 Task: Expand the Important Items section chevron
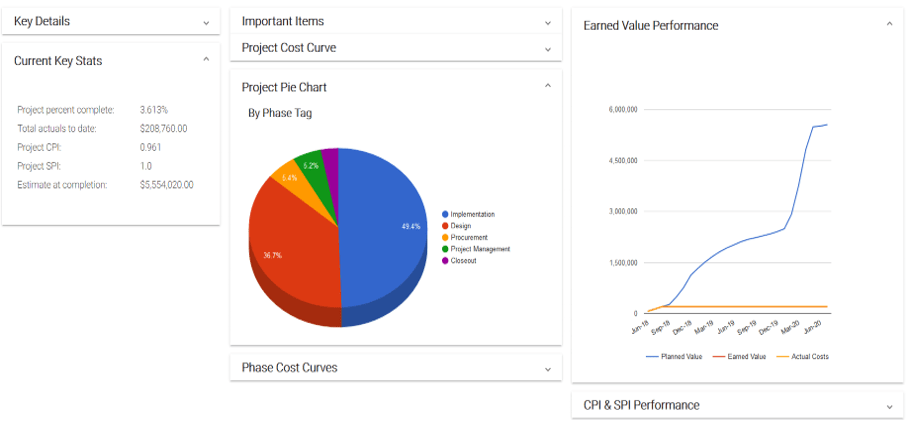click(x=547, y=22)
